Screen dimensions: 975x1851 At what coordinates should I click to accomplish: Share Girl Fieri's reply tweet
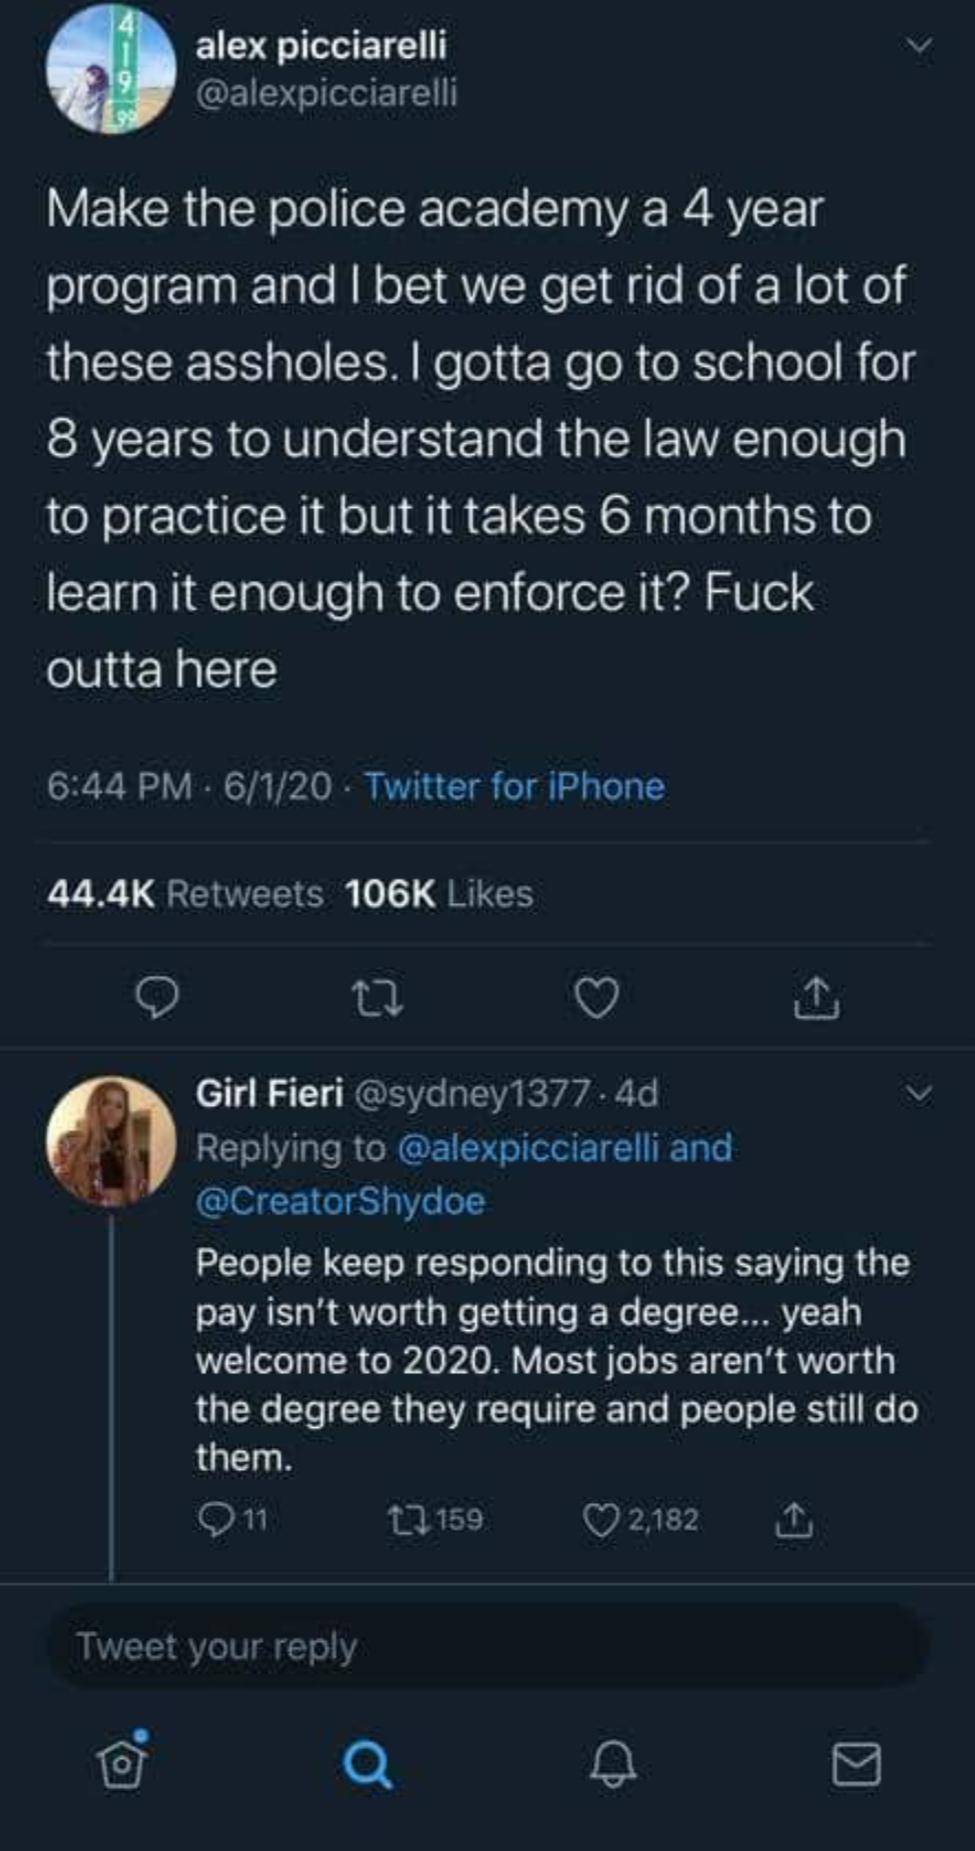pos(794,1520)
